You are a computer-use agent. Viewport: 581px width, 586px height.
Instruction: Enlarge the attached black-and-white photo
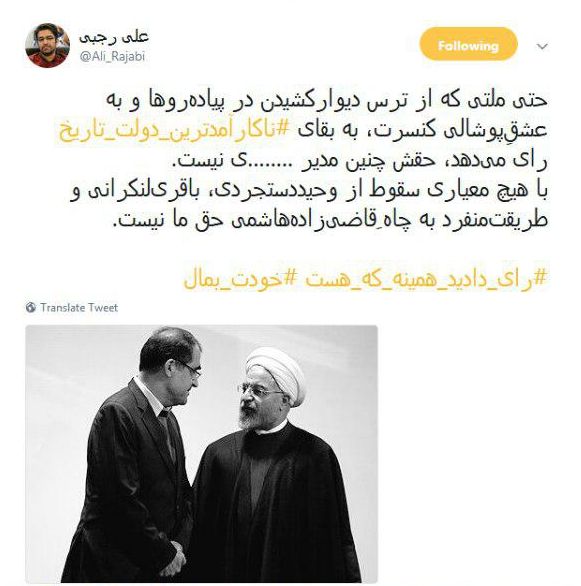(x=201, y=453)
